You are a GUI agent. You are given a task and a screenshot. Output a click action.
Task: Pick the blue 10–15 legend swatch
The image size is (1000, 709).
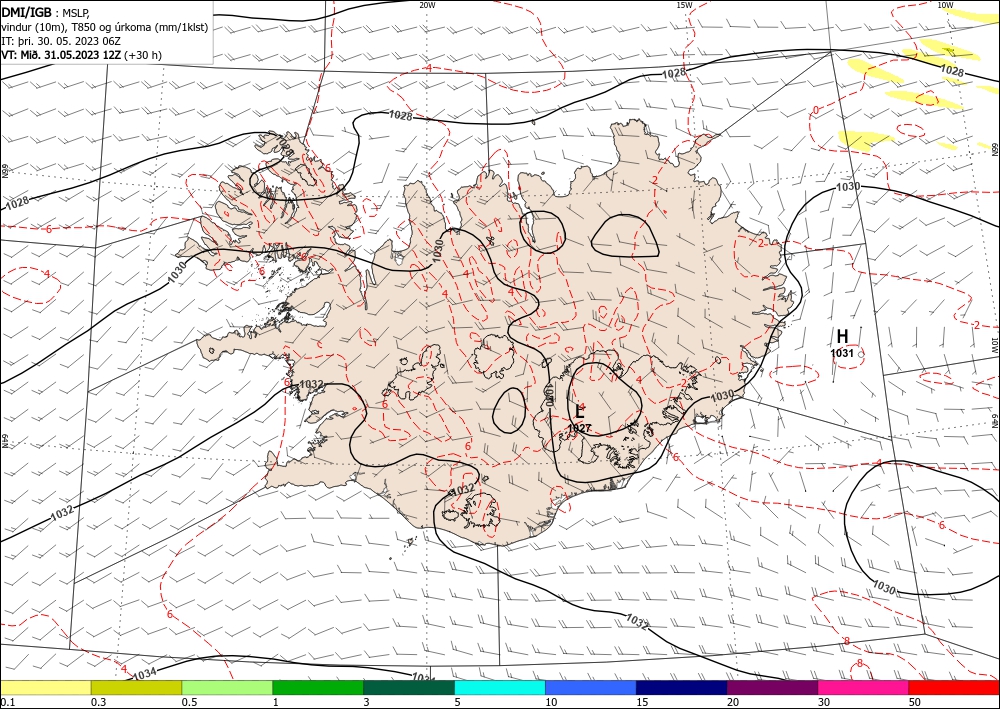[591, 687]
